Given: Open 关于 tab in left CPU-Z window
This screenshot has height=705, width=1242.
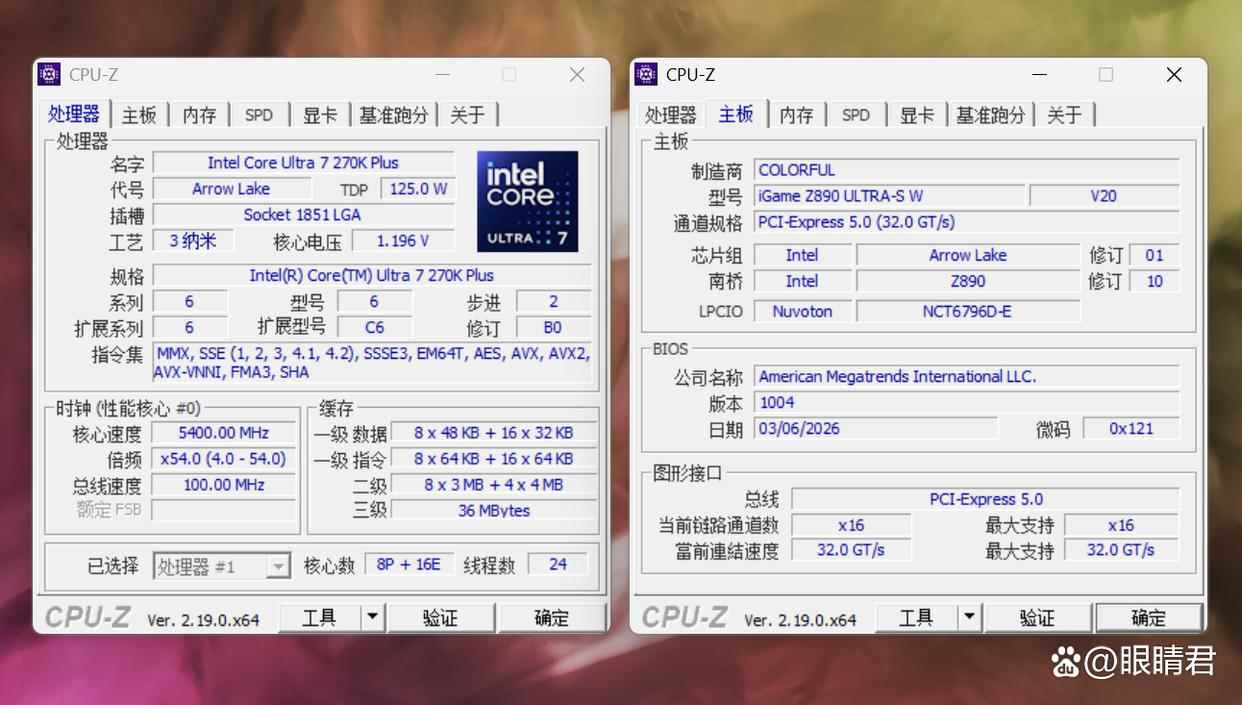Looking at the screenshot, I should click(x=467, y=115).
